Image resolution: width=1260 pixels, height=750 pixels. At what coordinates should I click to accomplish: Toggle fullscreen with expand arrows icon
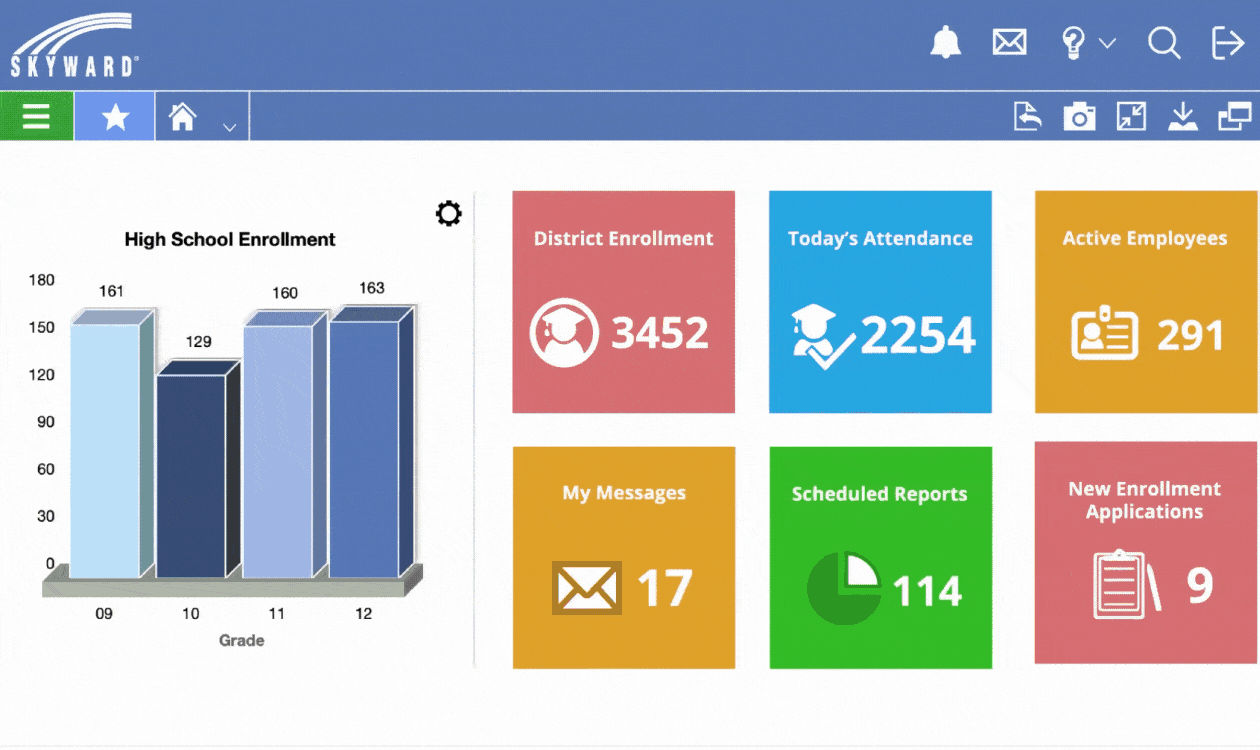click(x=1131, y=117)
